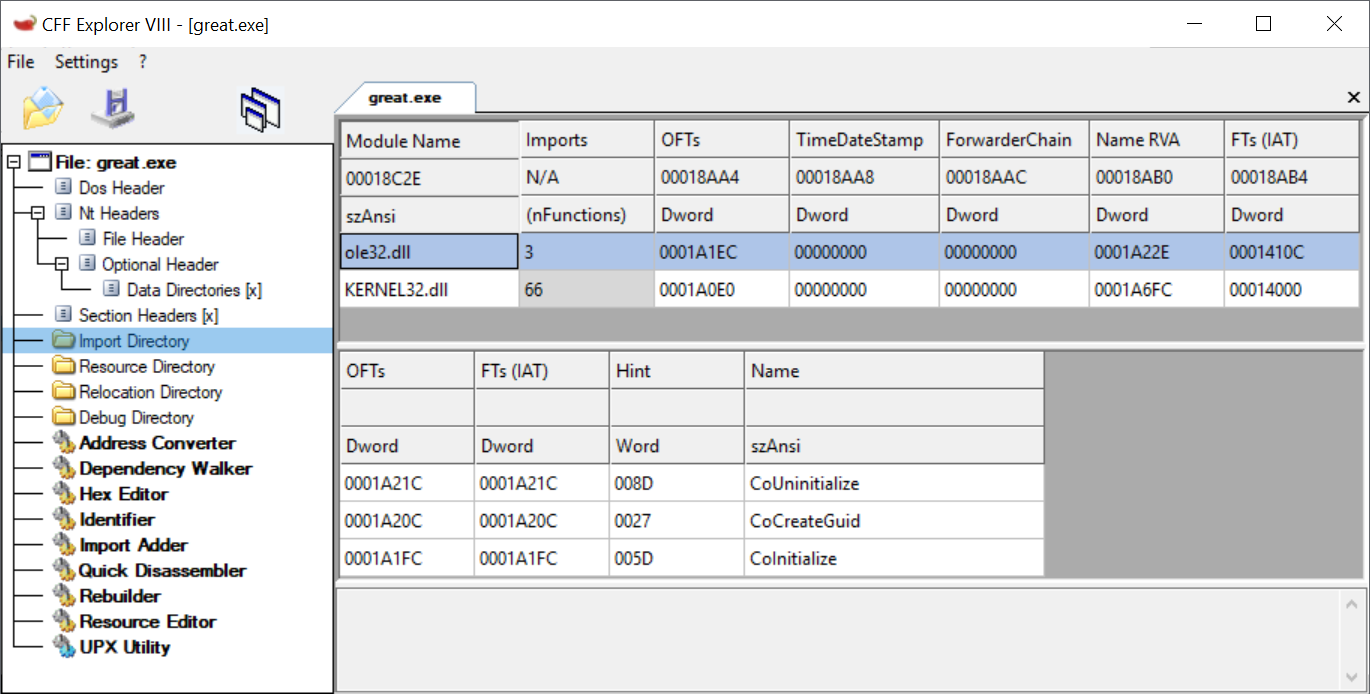Click the Import Adder tool icon
Screen dimensions: 1370x694
(x=64, y=545)
